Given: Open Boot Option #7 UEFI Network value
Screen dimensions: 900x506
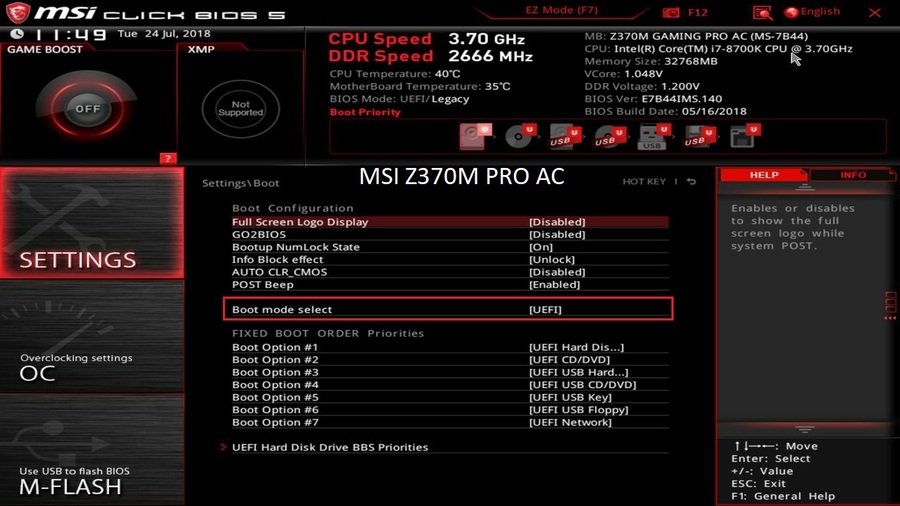Looking at the screenshot, I should (571, 423).
